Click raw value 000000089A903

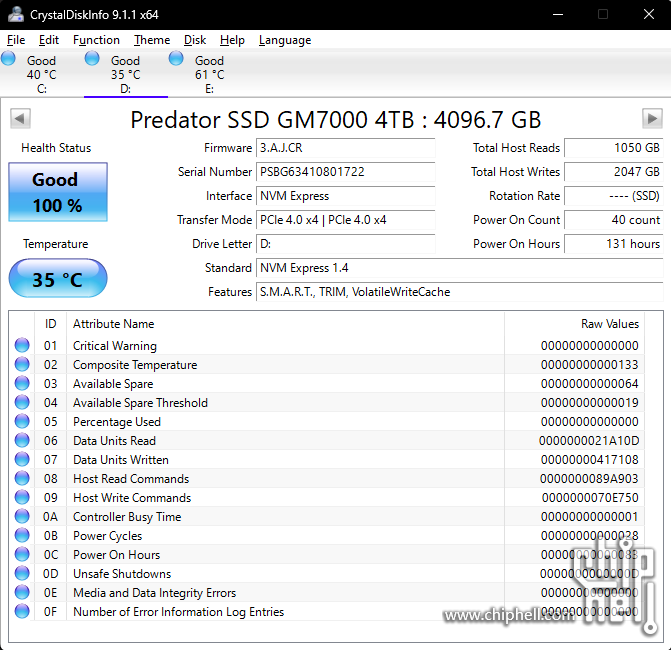click(x=589, y=478)
